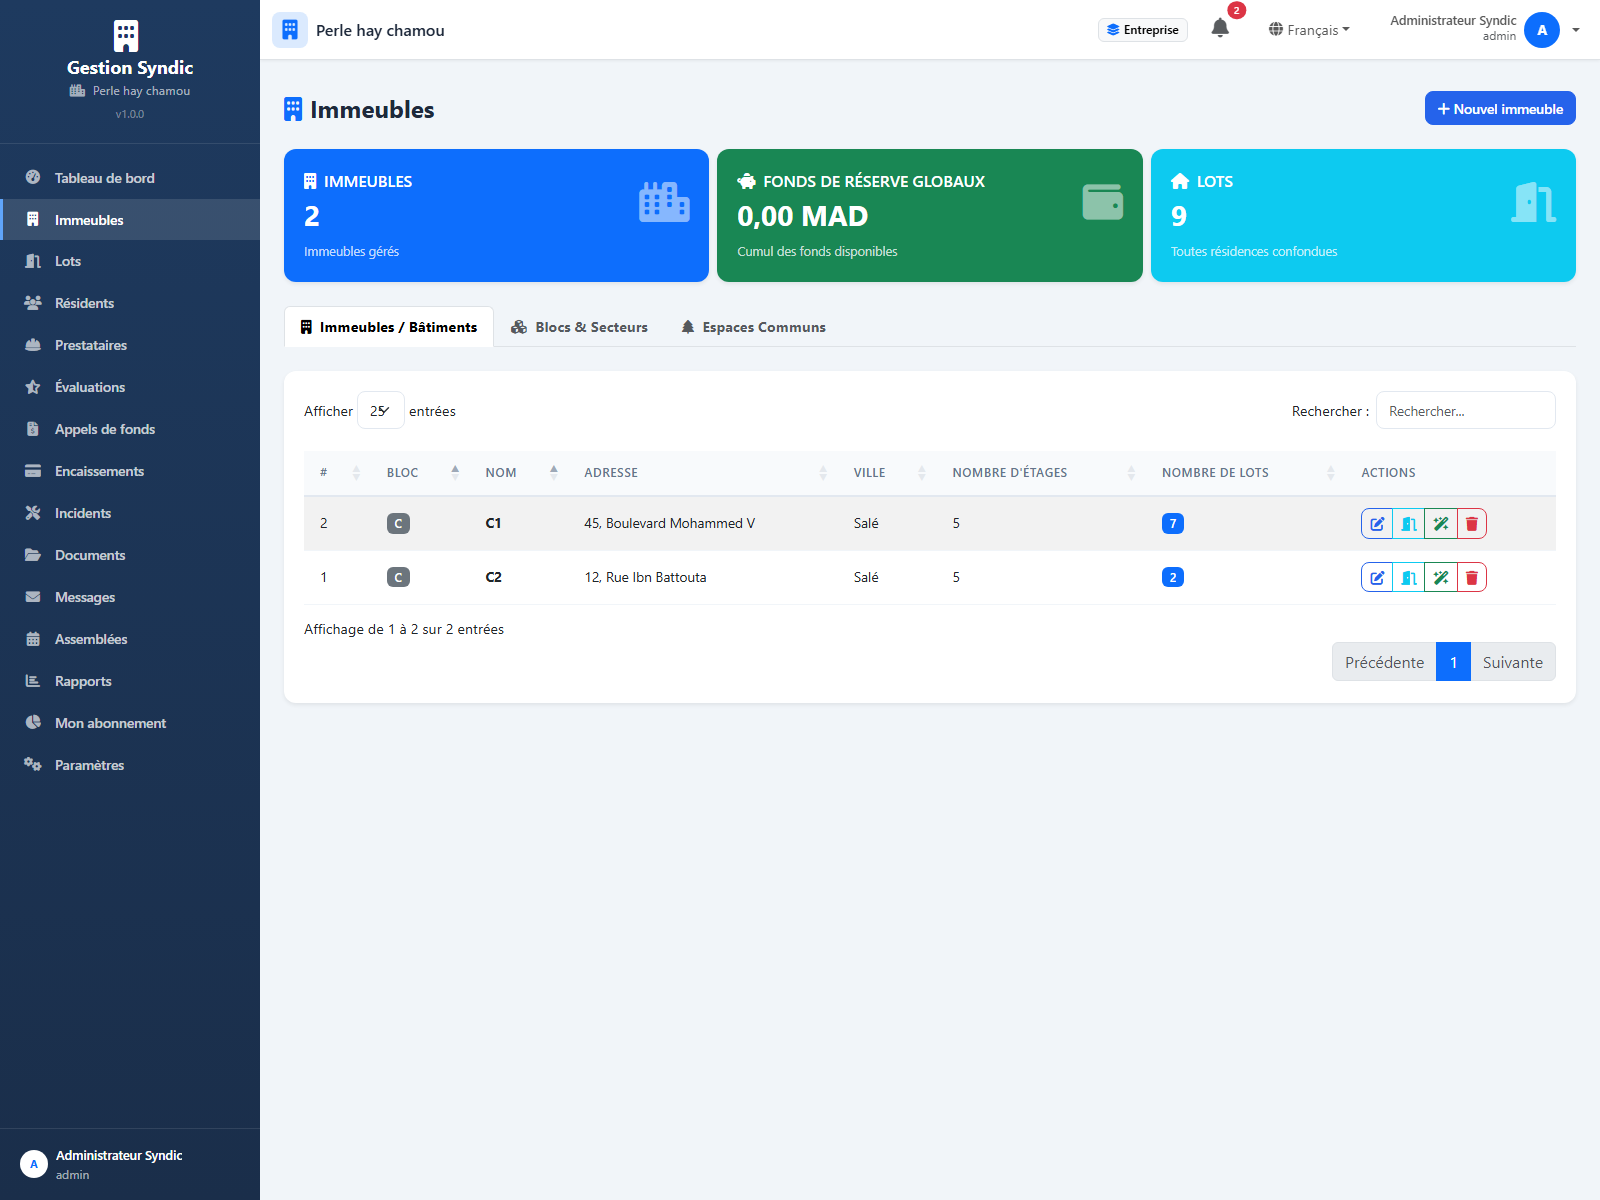This screenshot has height=1200, width=1600.
Task: Delete building C1 with trash icon
Action: click(1472, 523)
